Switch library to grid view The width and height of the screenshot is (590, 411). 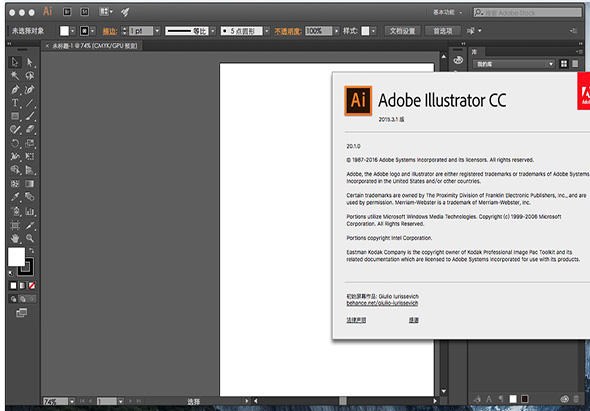tap(564, 64)
